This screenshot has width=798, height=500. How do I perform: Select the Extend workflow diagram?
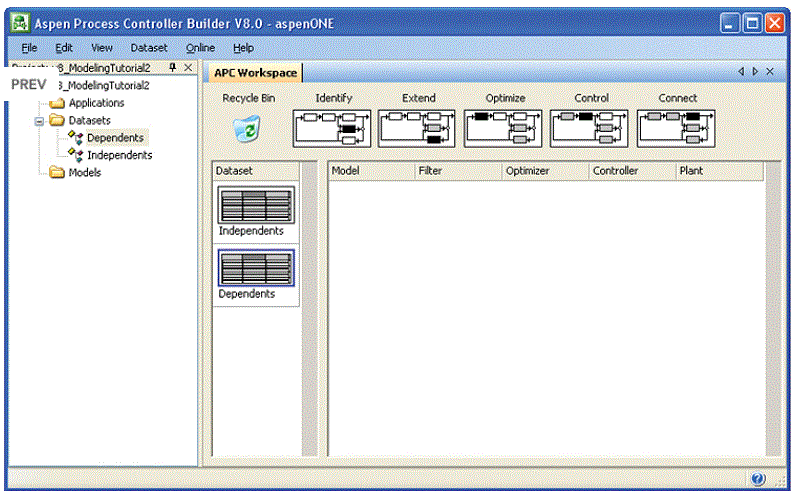pos(417,129)
